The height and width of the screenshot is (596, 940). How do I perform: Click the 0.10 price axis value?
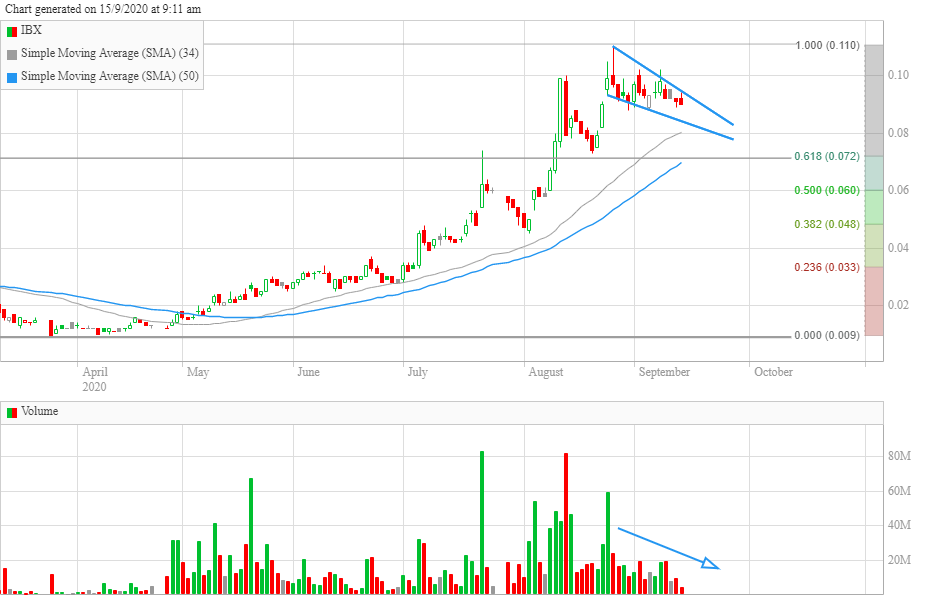pos(898,75)
